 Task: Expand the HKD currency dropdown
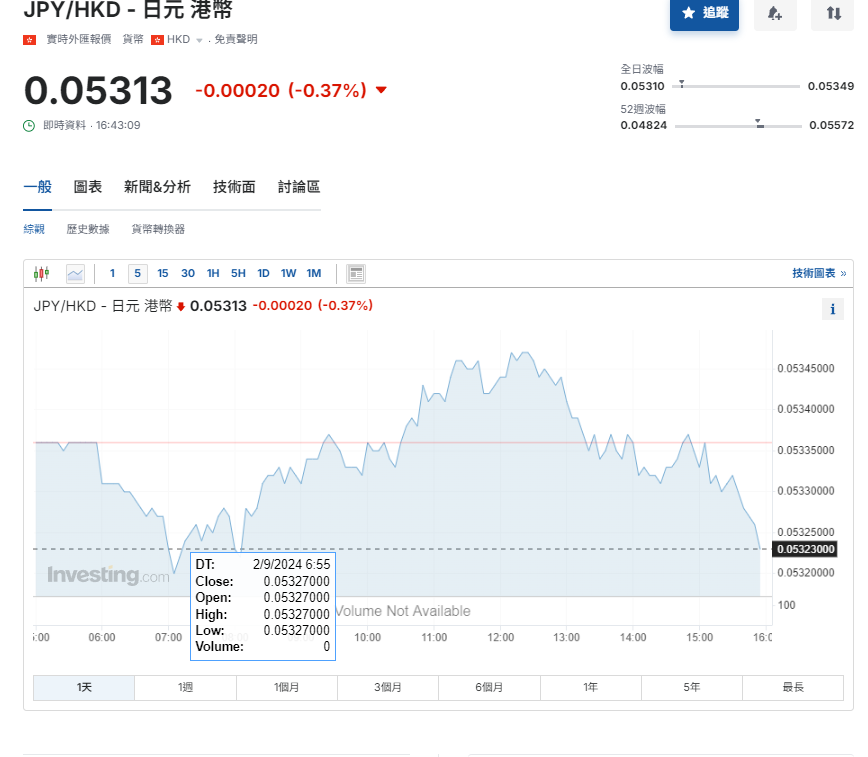(199, 40)
